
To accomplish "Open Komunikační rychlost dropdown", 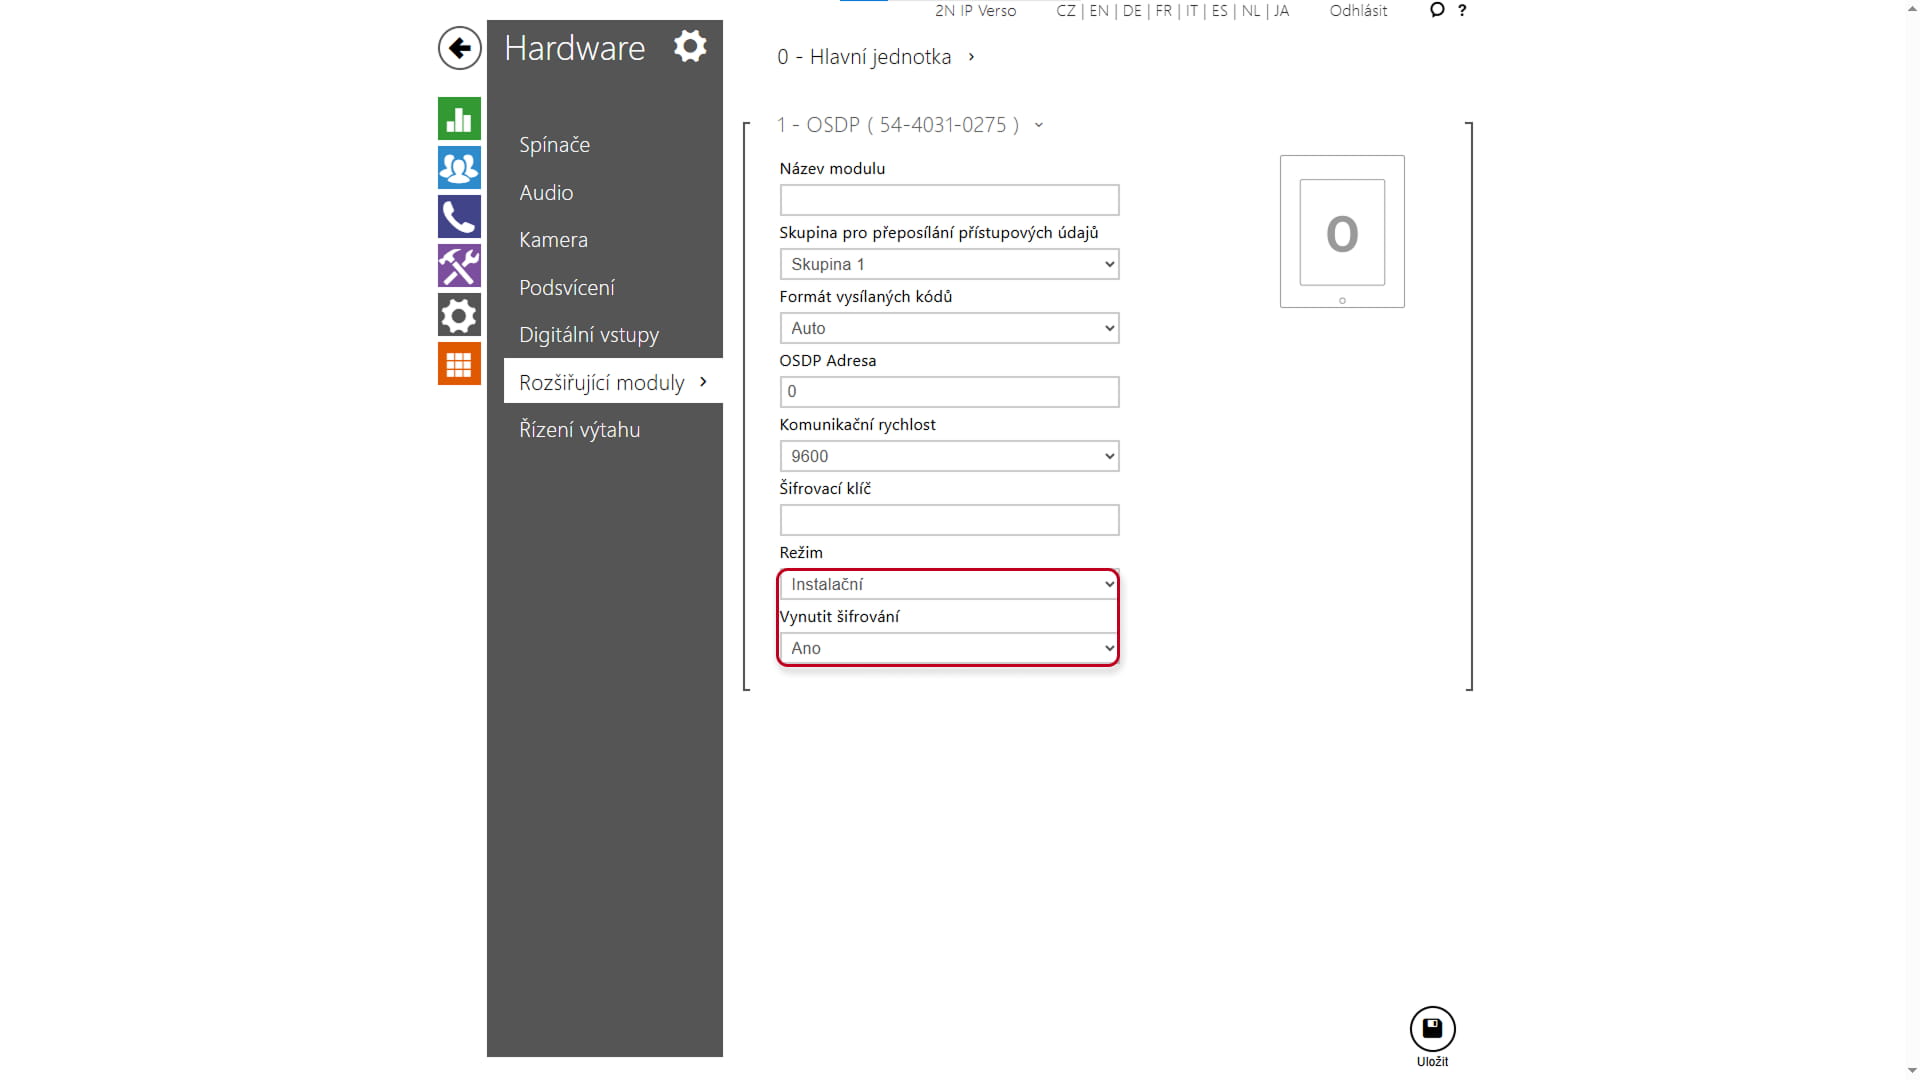I will click(949, 456).
